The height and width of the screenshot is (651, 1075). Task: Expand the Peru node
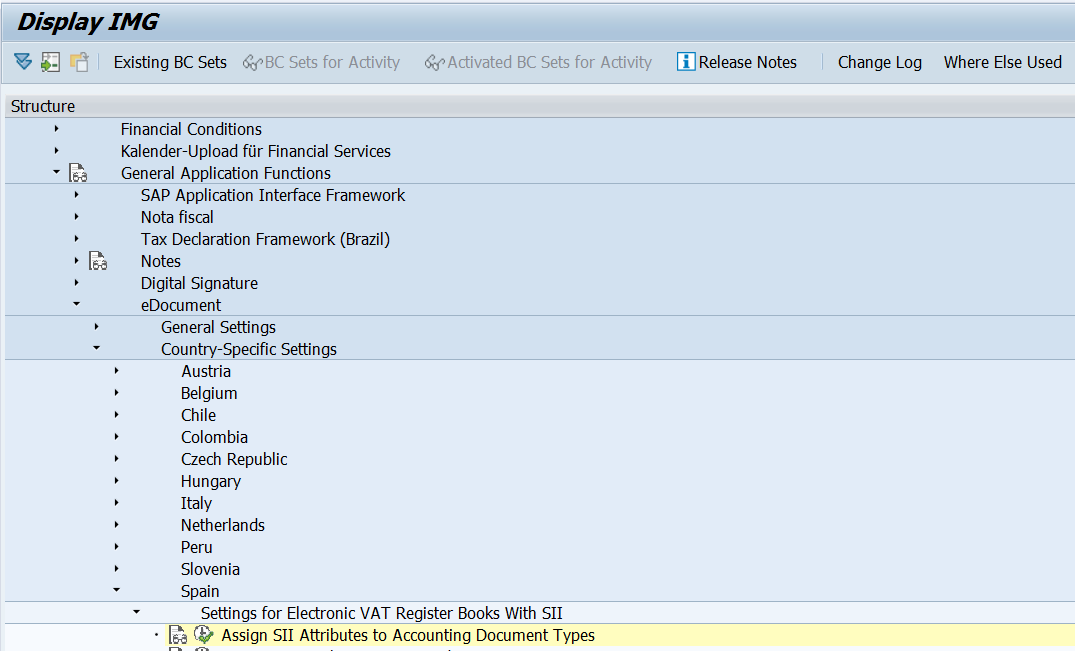pos(117,546)
